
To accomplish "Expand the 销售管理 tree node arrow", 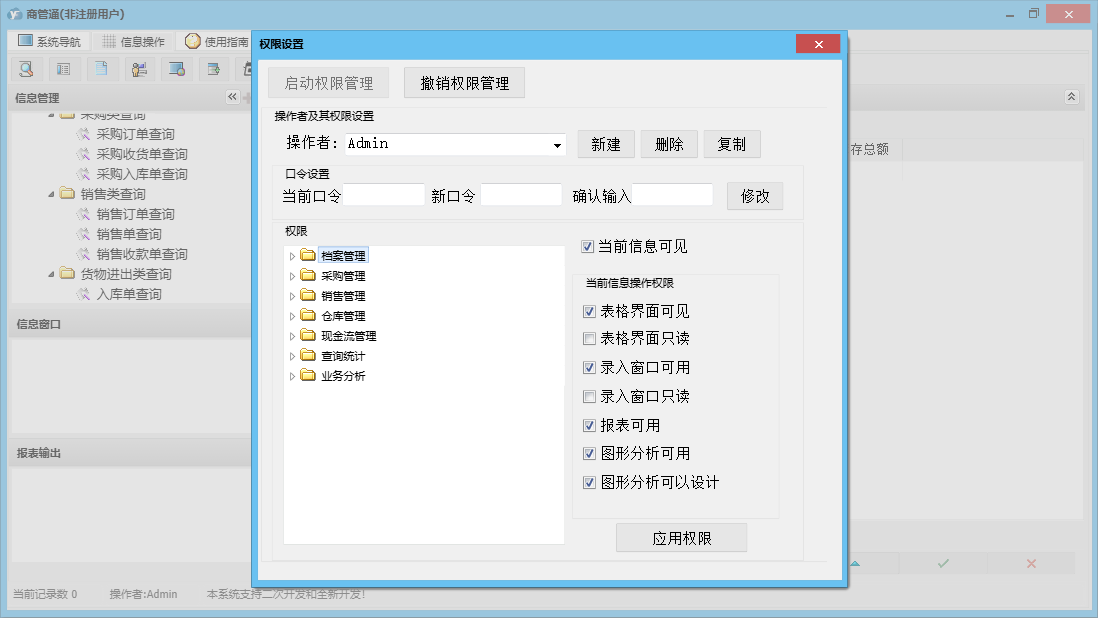I will point(292,297).
